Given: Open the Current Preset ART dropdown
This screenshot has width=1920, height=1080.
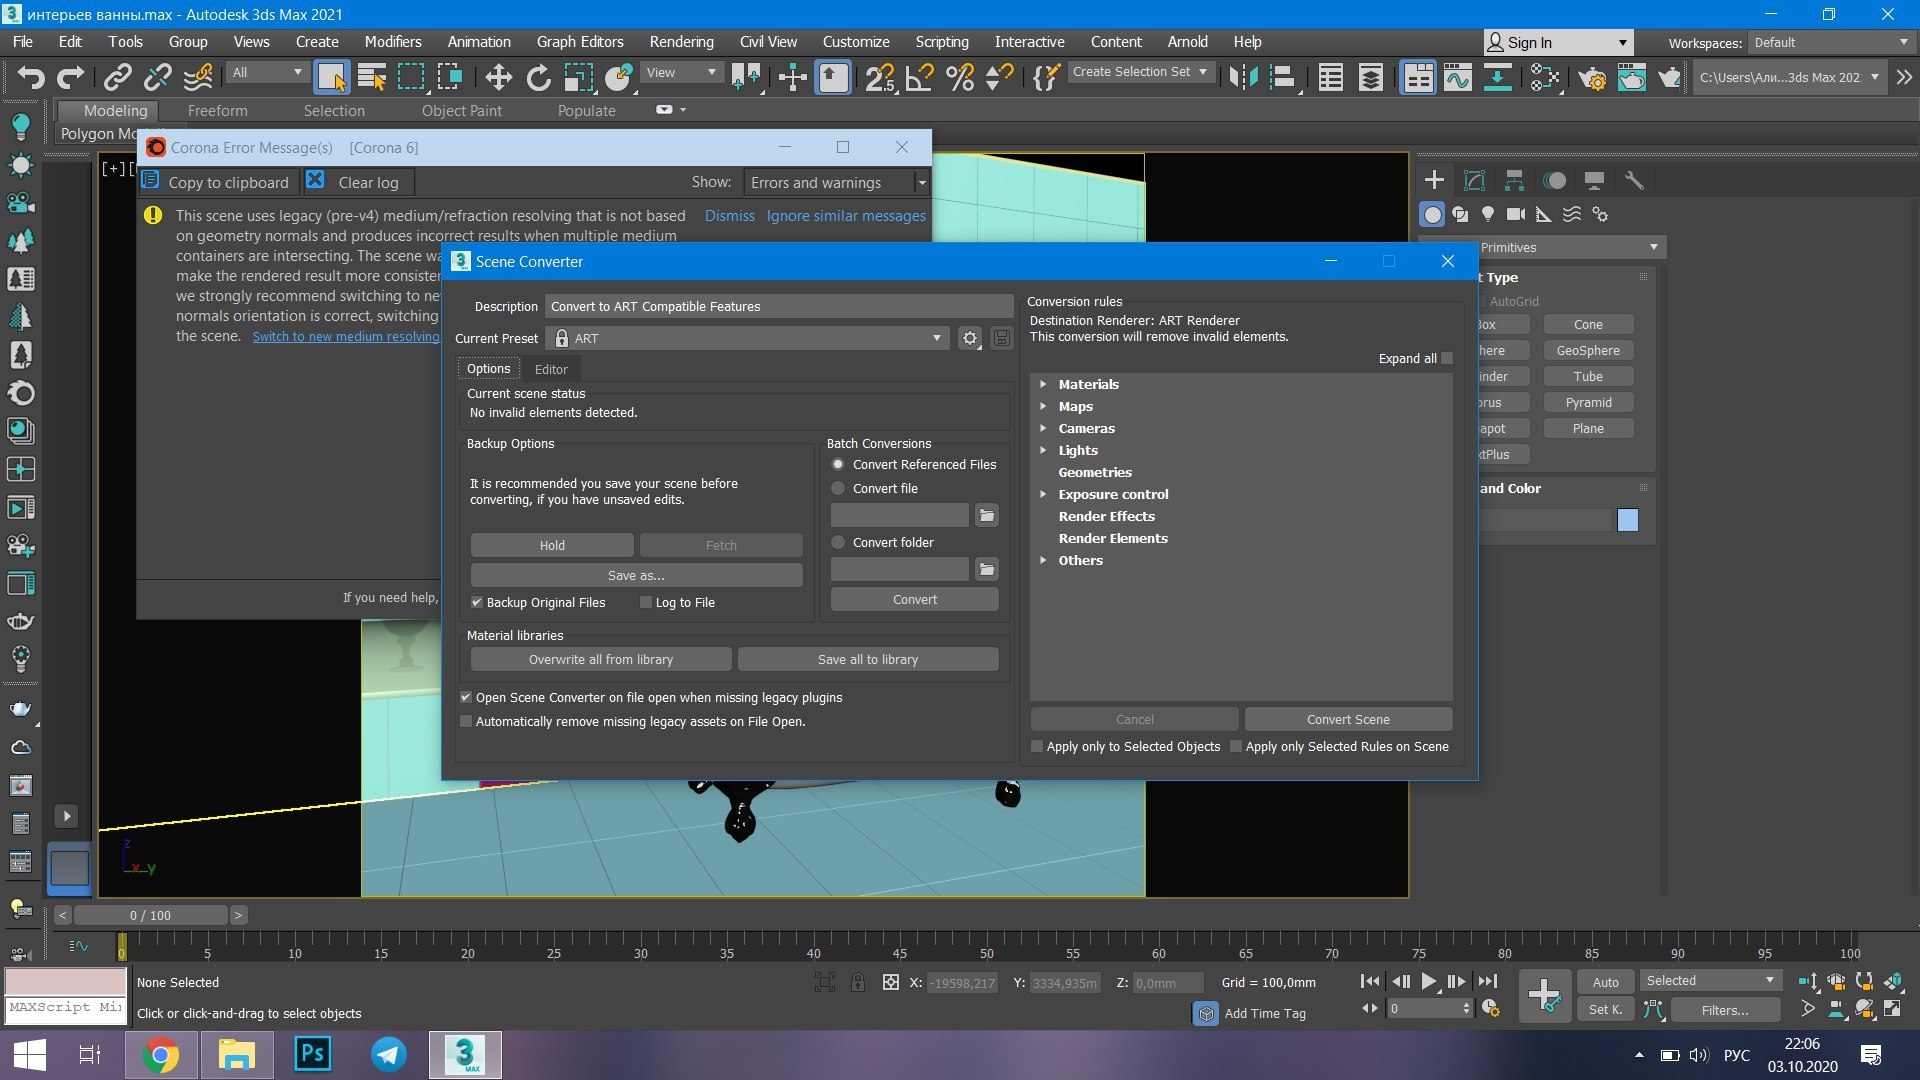Looking at the screenshot, I should [x=748, y=338].
